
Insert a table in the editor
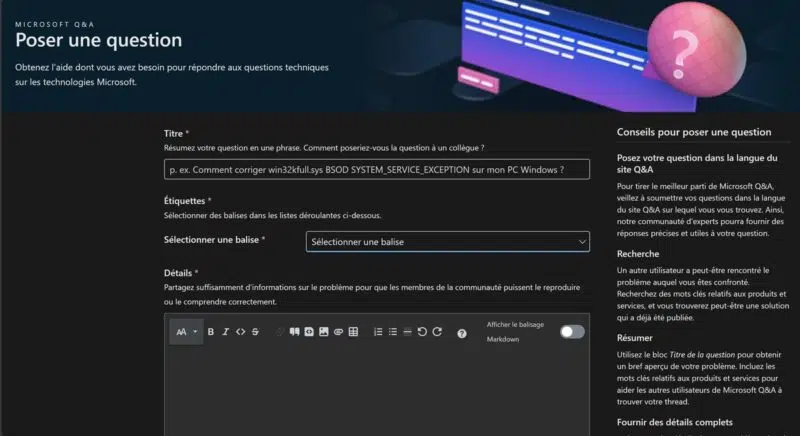pyautogui.click(x=353, y=331)
